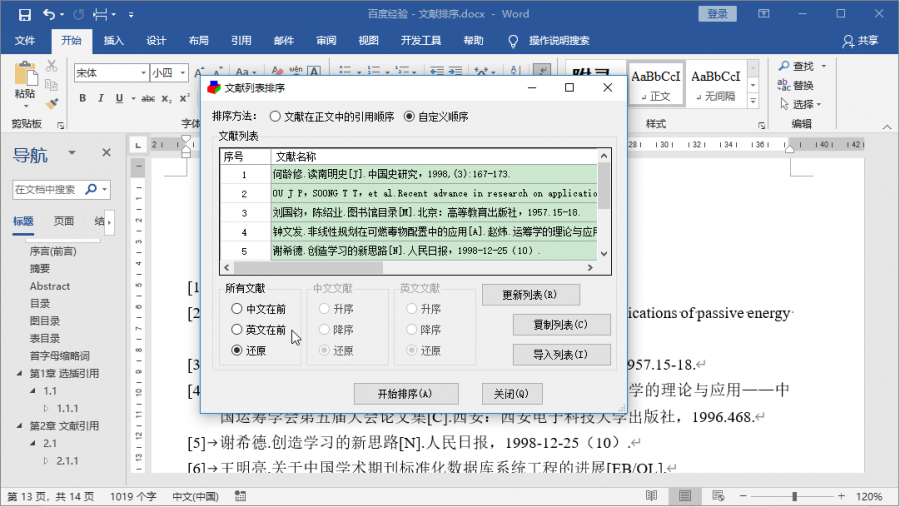Toggle italic formatting
This screenshot has width=900, height=507.
(x=101, y=98)
